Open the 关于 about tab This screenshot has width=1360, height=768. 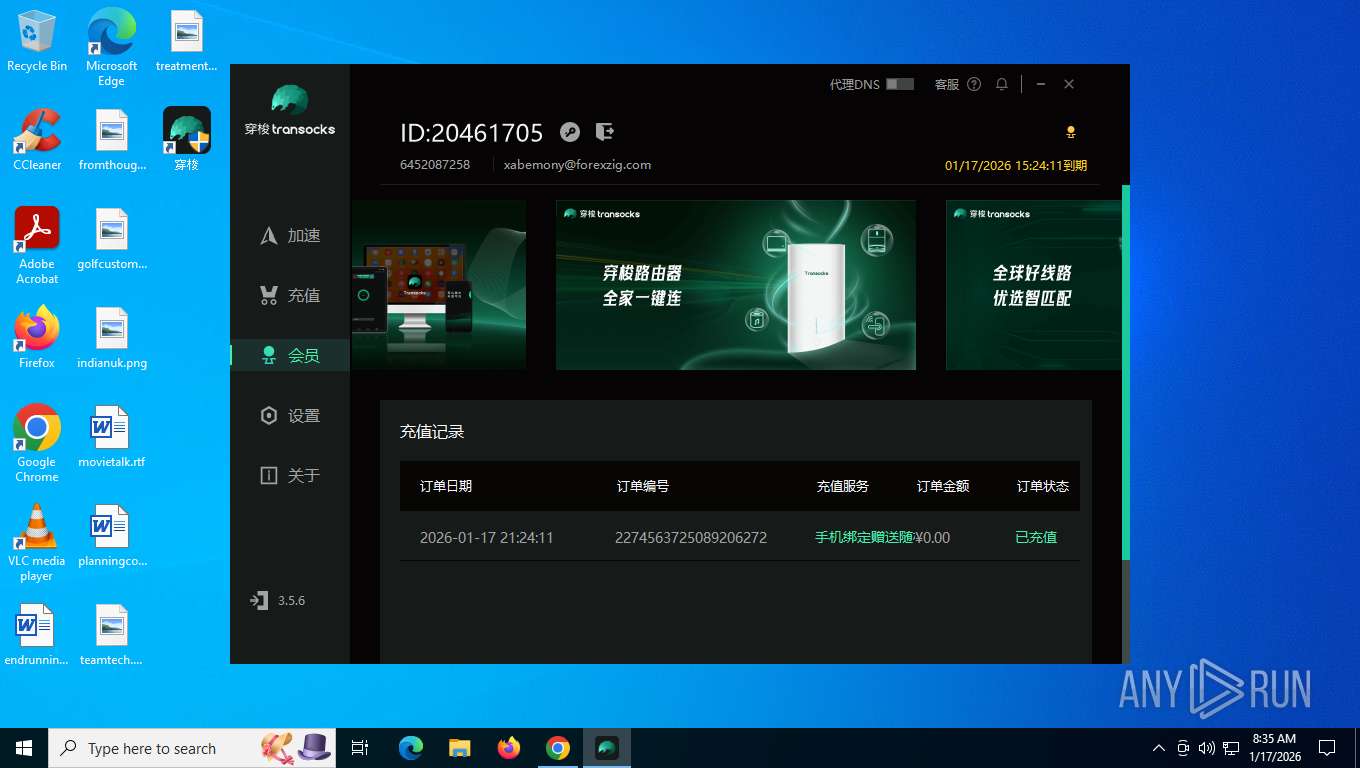click(290, 475)
